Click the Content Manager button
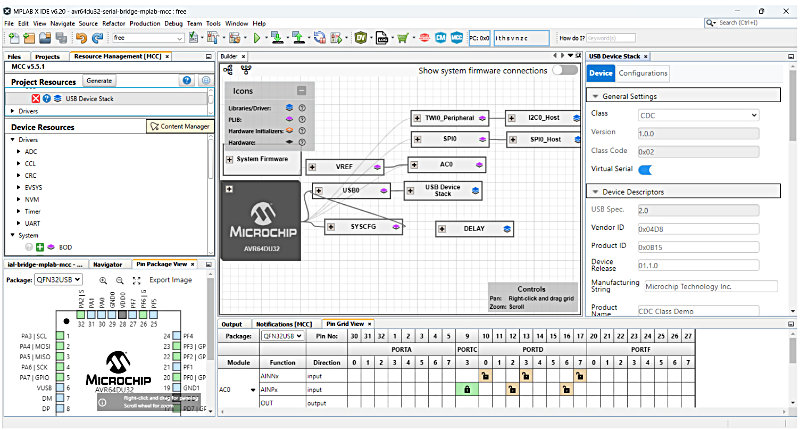Image resolution: width=800 pixels, height=430 pixels. [180, 126]
